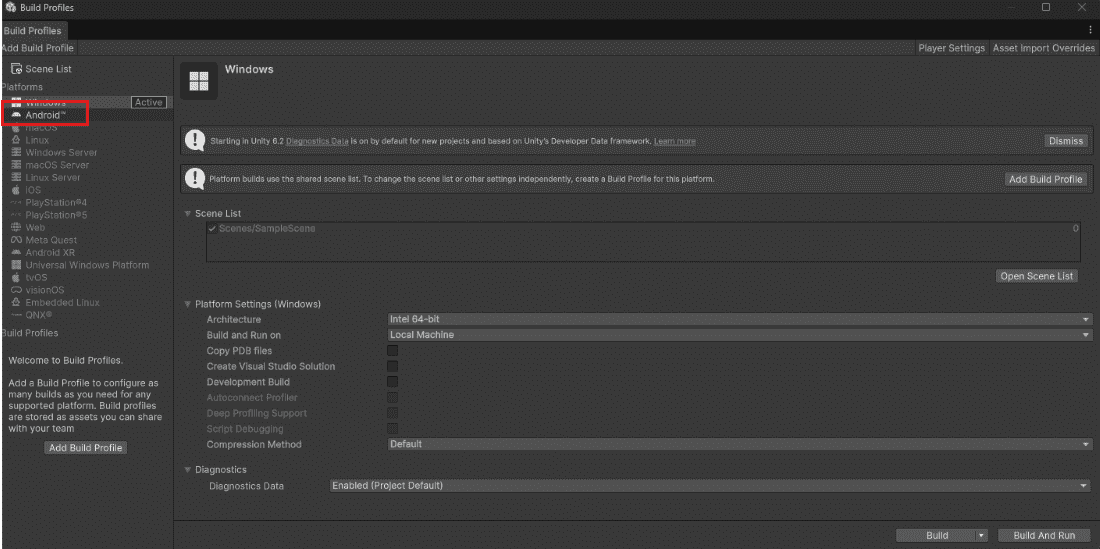Click the Unity logo in the title bar

pyautogui.click(x=11, y=7)
